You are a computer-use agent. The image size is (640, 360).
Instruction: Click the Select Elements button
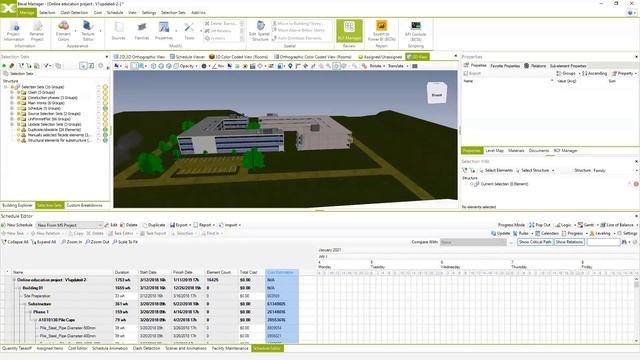coord(496,170)
